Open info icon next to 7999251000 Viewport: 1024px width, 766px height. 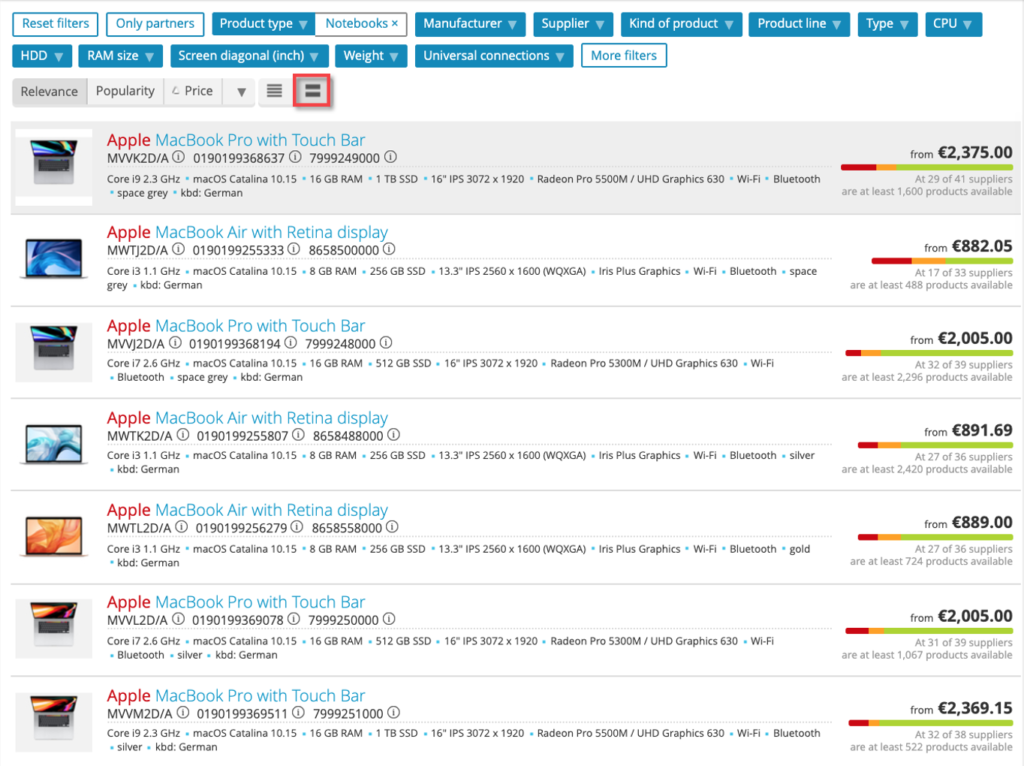394,713
